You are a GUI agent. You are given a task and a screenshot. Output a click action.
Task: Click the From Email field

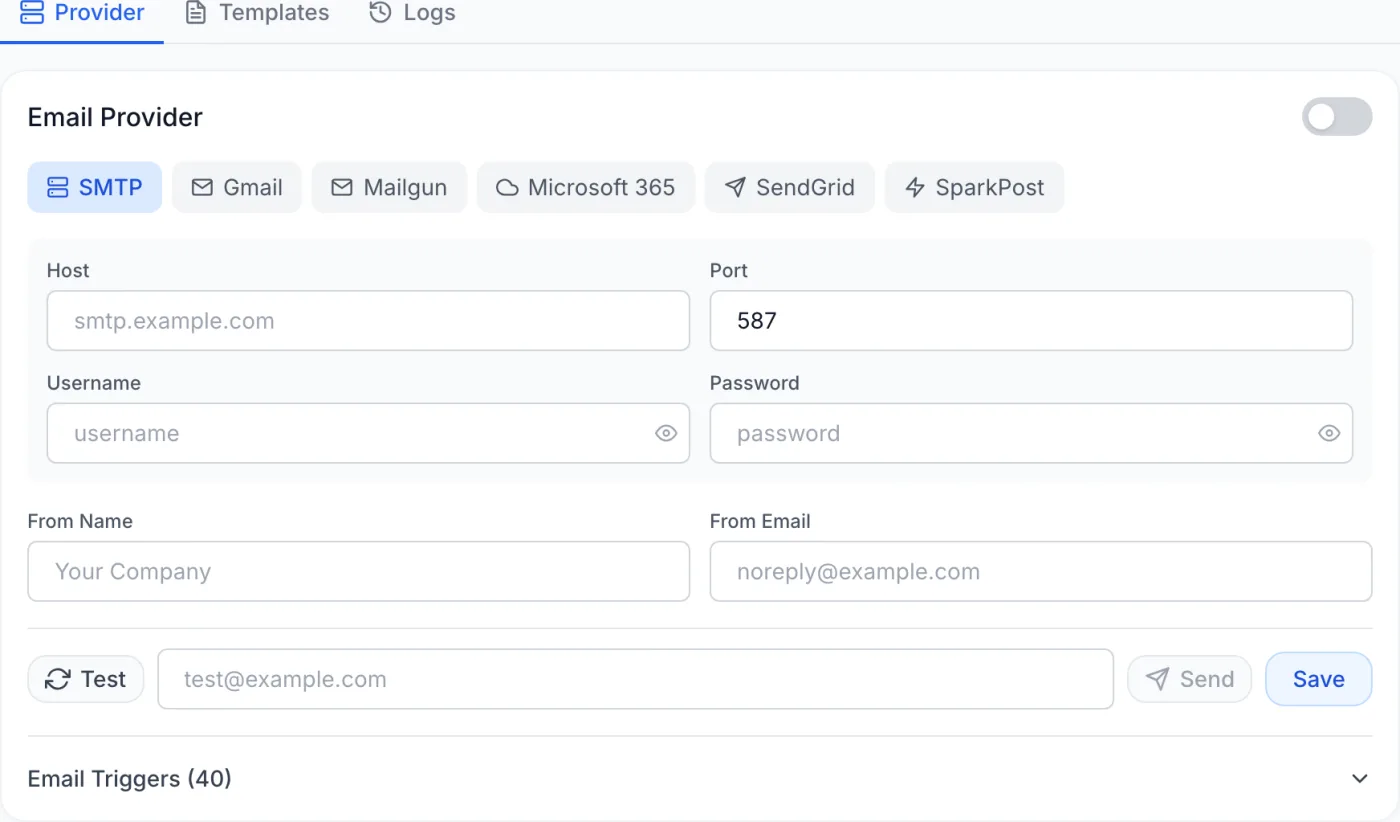pyautogui.click(x=1041, y=571)
